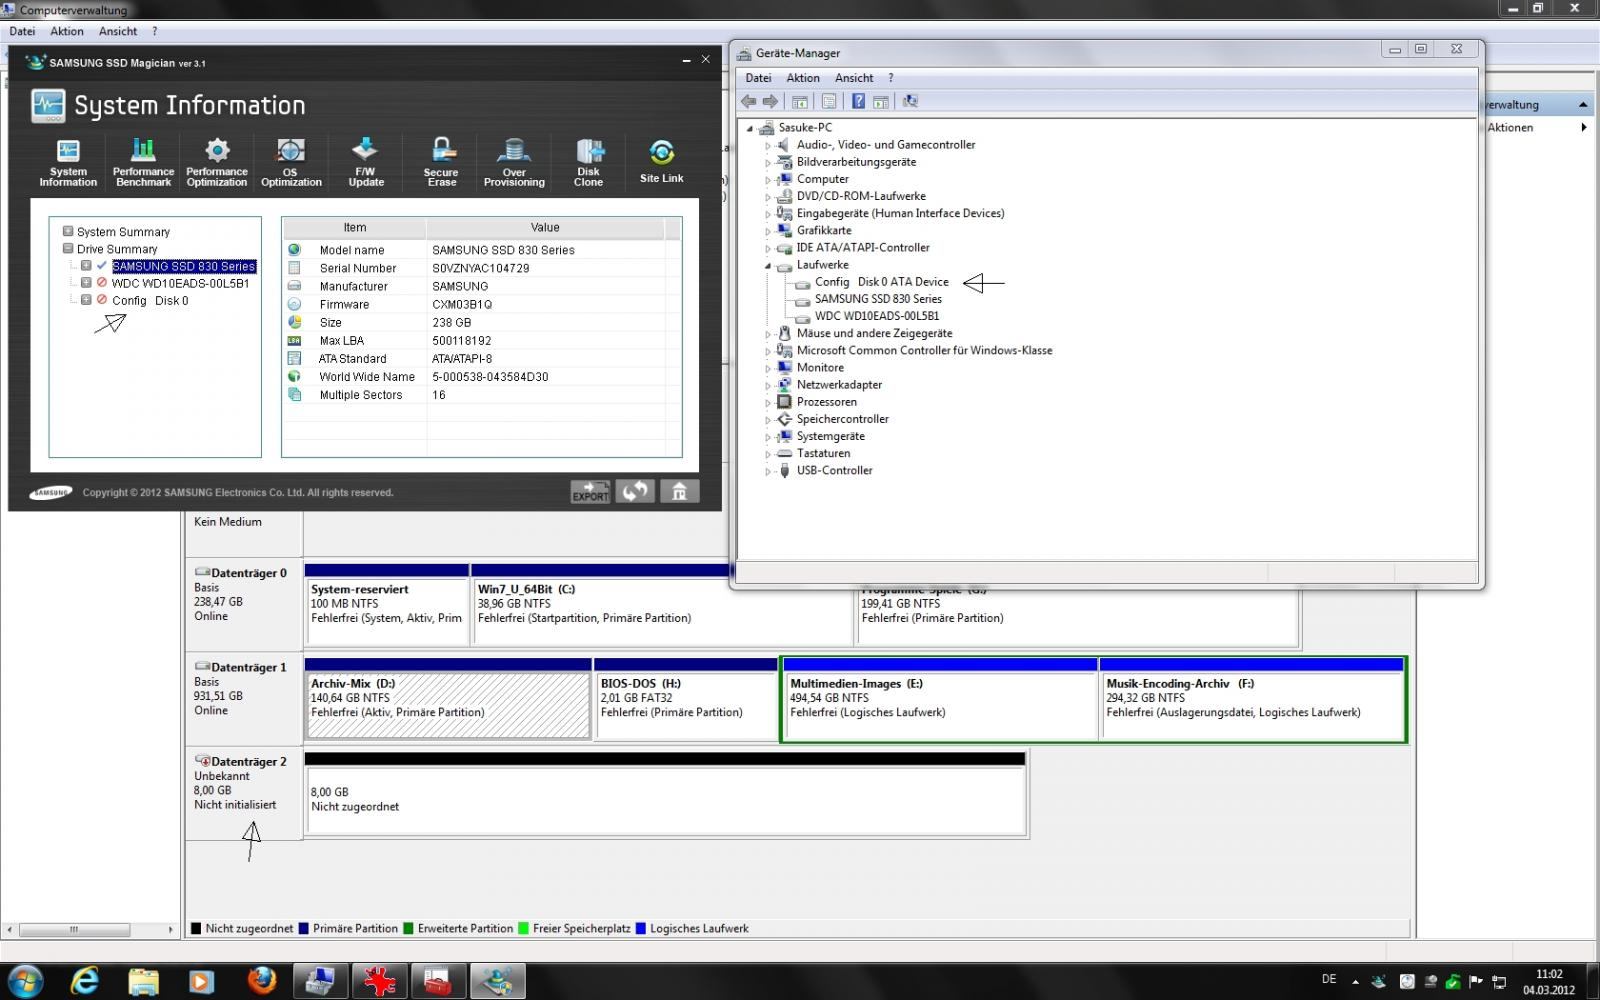Viewport: 1600px width, 1000px height.
Task: Expand the Config Disk 0 node in Magician
Action: tap(86, 300)
